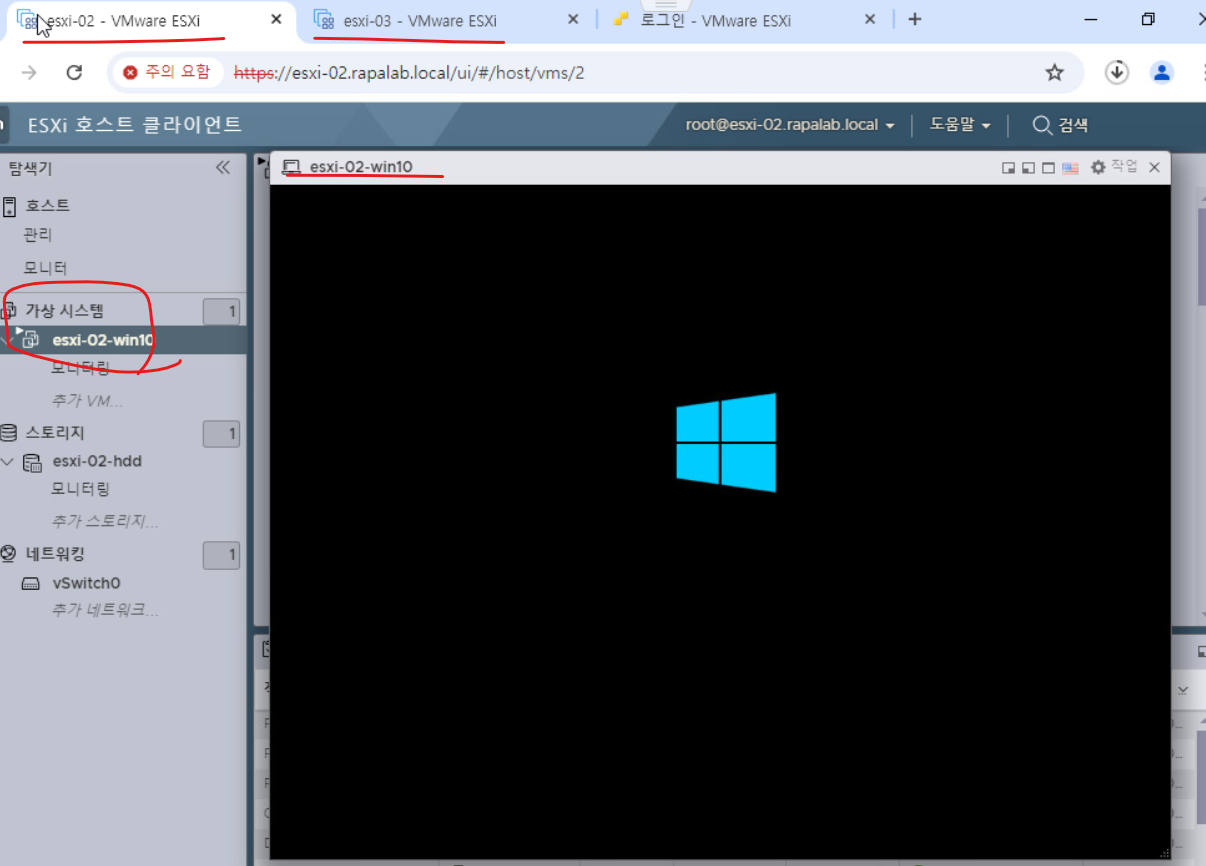Select 스토리지 in navigator
The image size is (1206, 866).
coord(55,433)
